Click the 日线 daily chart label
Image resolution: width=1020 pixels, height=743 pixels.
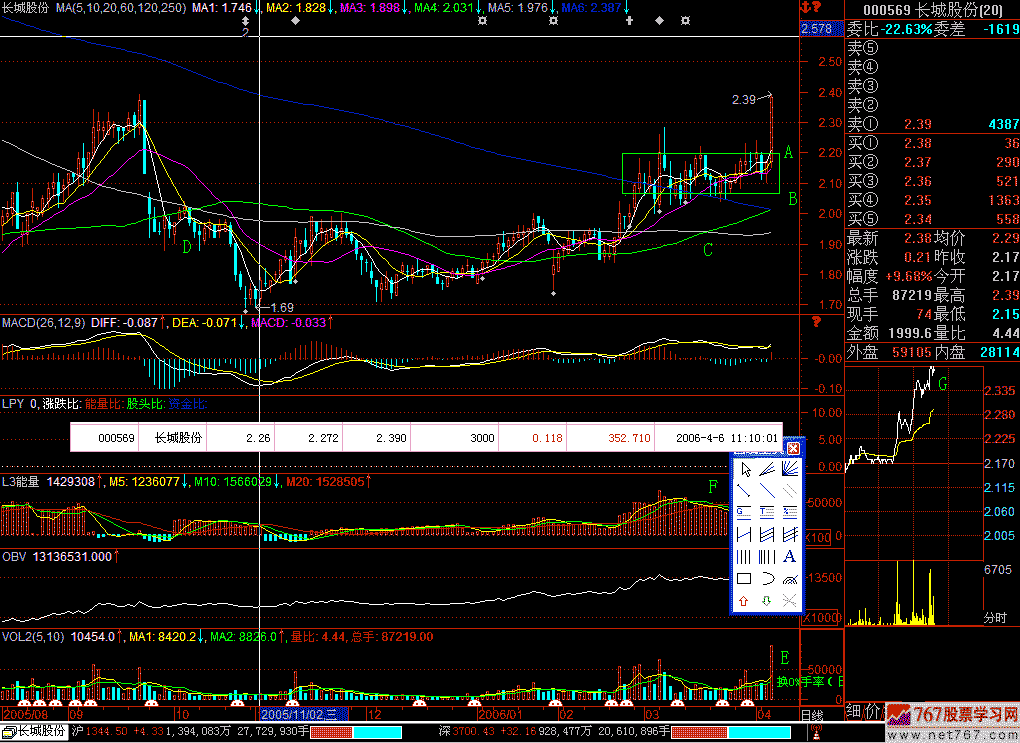[x=812, y=715]
